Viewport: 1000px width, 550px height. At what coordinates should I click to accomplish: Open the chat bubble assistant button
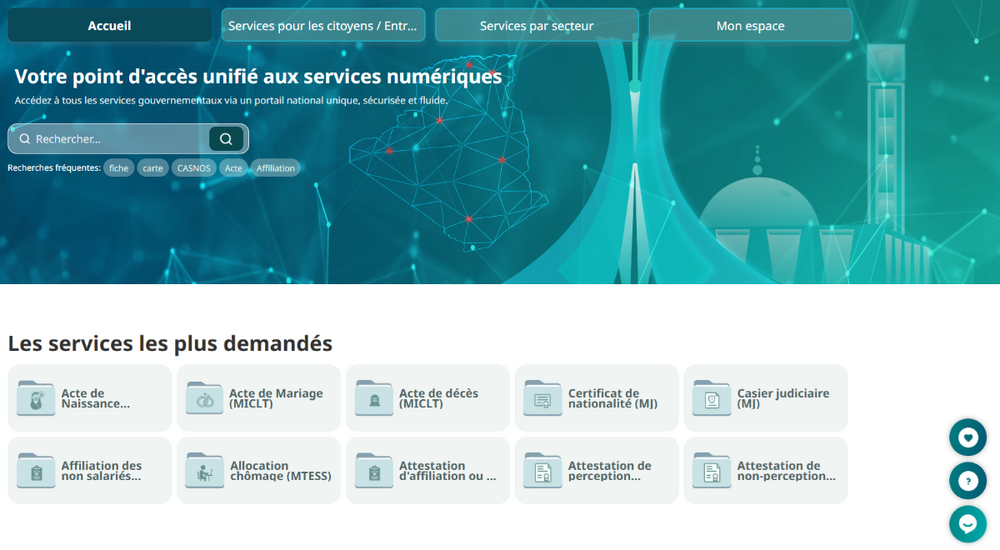click(967, 524)
